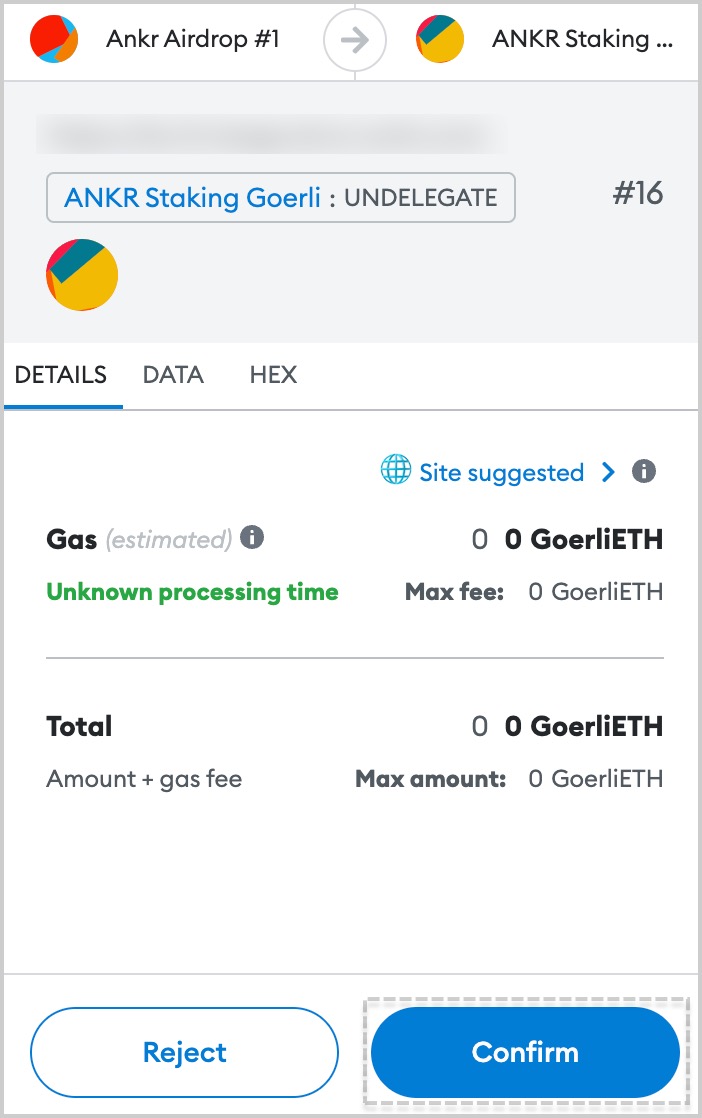
Task: Switch to the DATA tab
Action: pyautogui.click(x=173, y=374)
